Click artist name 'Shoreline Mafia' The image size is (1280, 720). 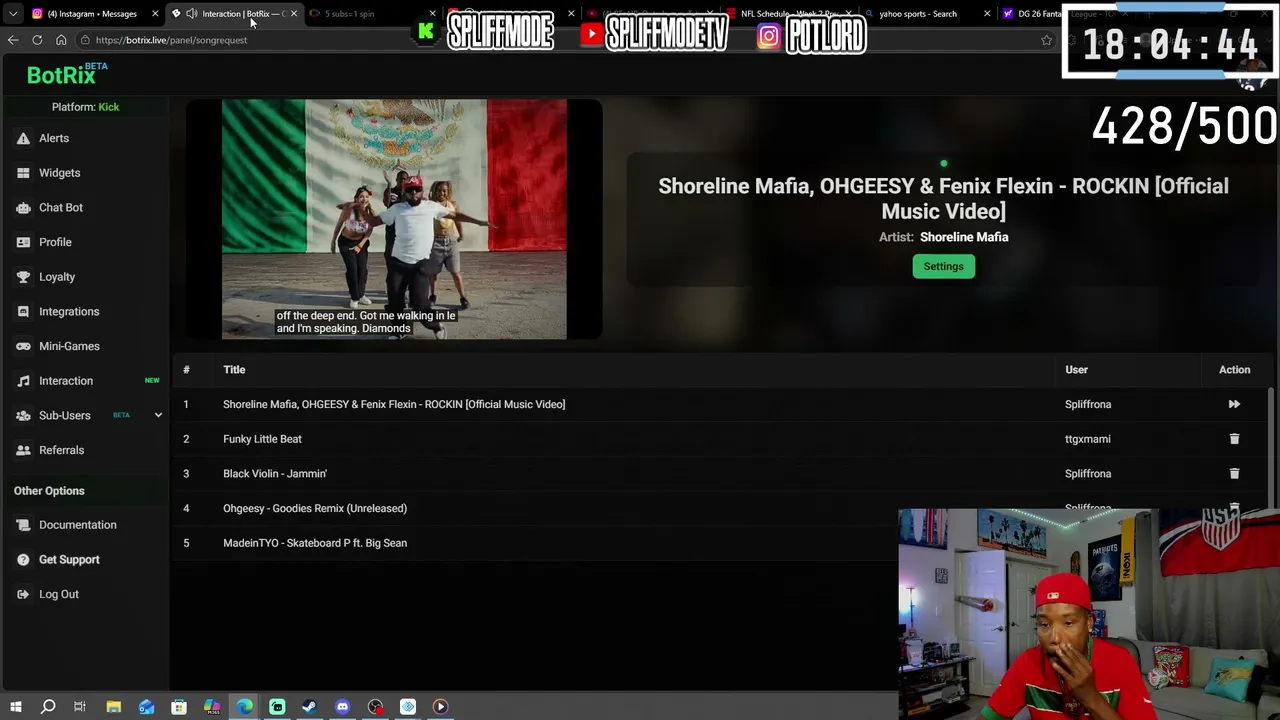(x=964, y=237)
